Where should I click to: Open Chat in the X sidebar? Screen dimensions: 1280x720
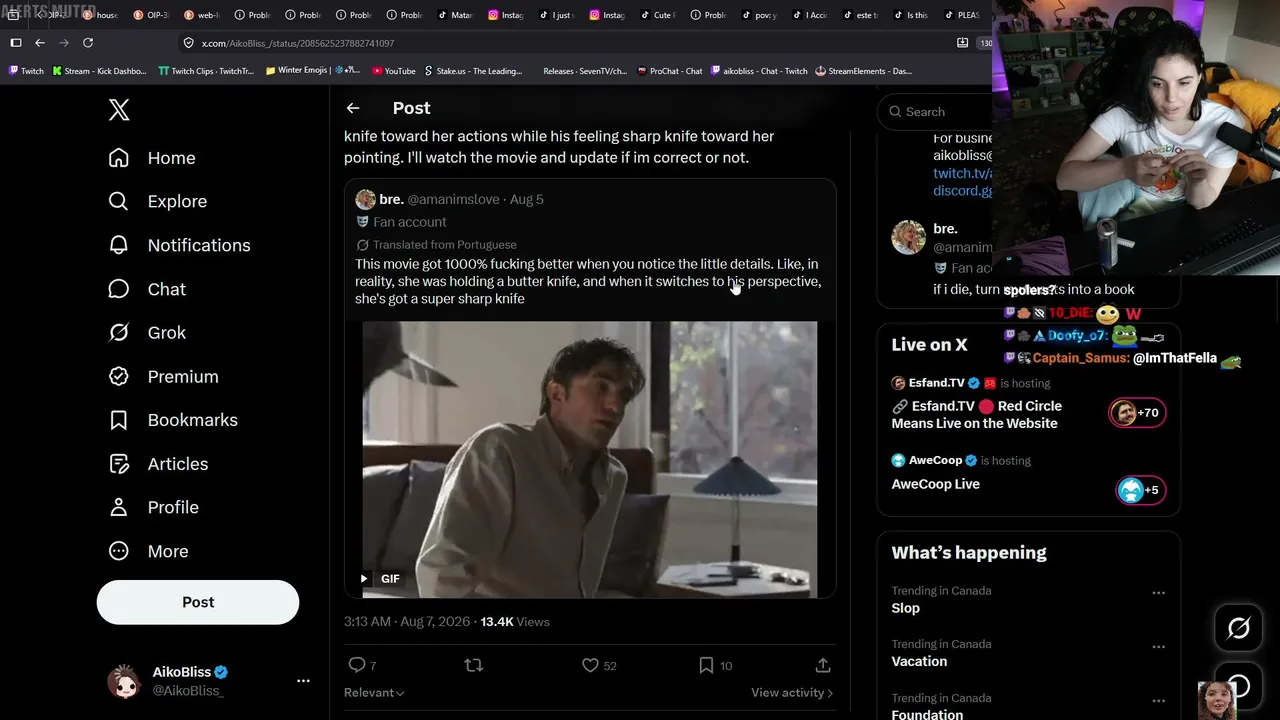147,289
